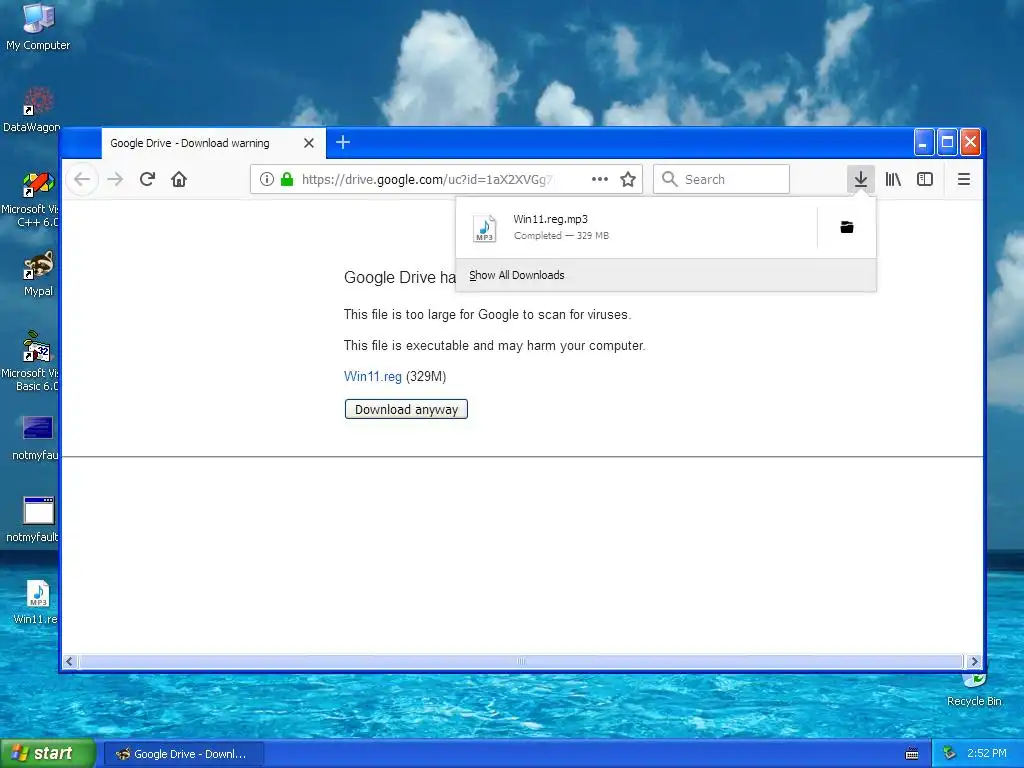This screenshot has height=768, width=1024.
Task: Open a new tab with plus button
Action: click(x=343, y=142)
